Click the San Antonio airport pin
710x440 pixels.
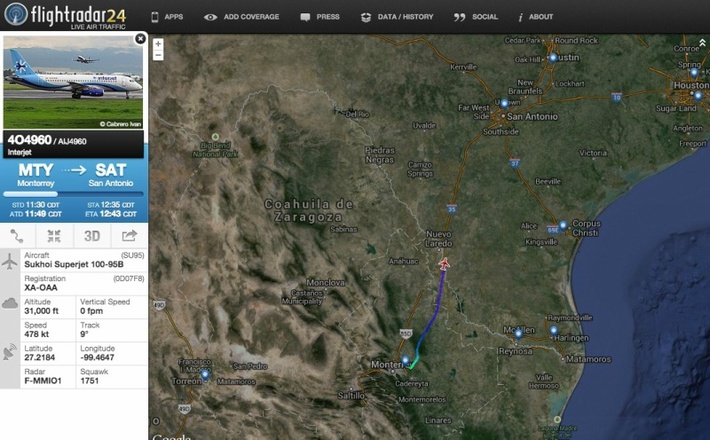[x=504, y=103]
